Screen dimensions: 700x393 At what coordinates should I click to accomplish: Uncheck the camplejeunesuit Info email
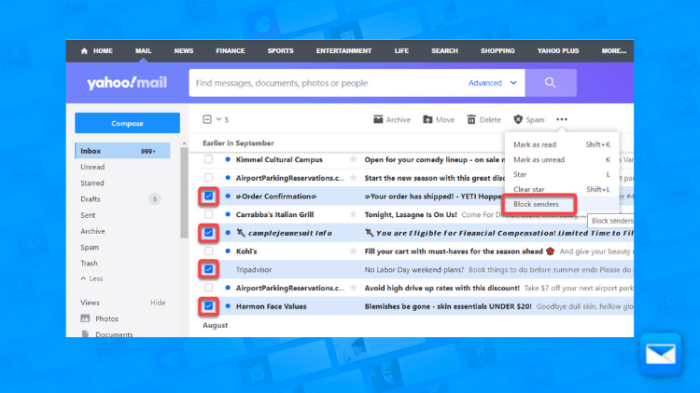coord(208,233)
